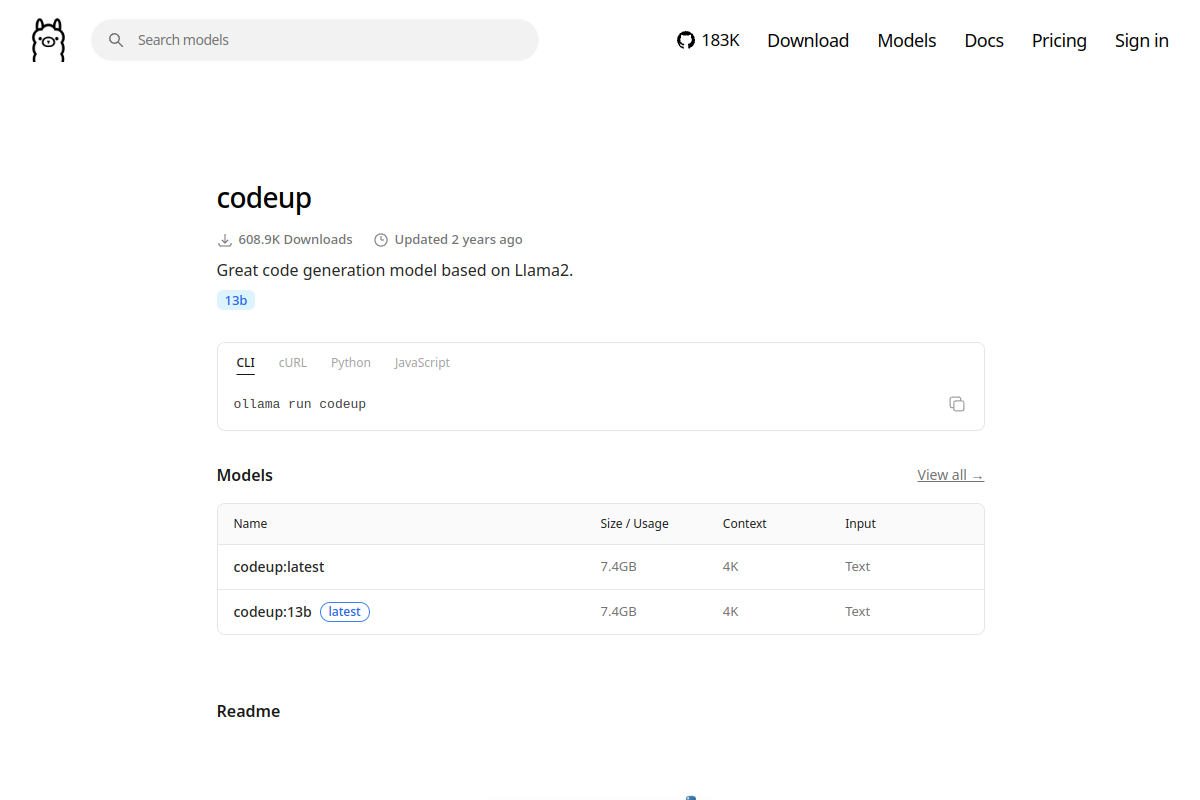Click the download arrow icon near 608.9K
Screen dimensions: 1200x800
click(225, 240)
